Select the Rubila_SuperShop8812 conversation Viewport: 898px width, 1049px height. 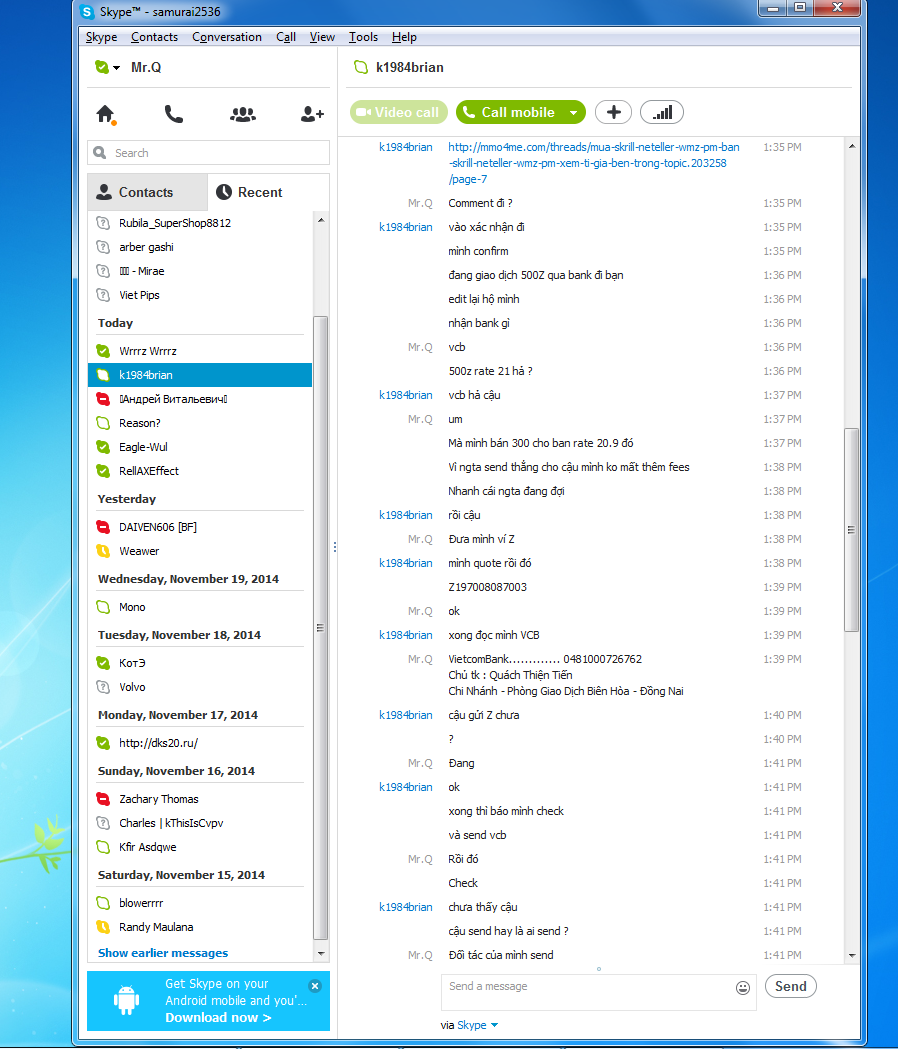(x=199, y=223)
